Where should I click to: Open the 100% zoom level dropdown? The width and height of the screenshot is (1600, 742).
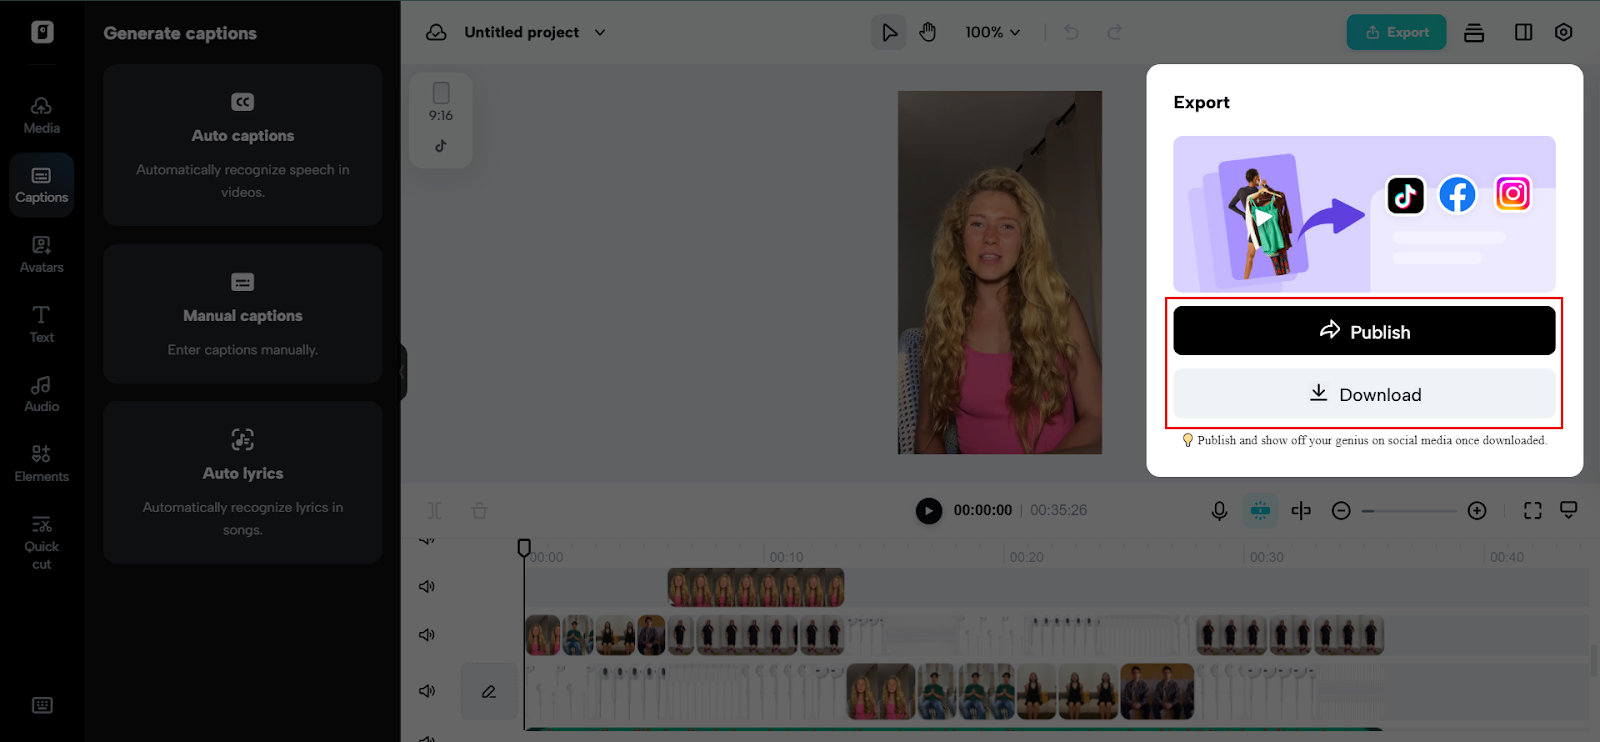[x=992, y=32]
